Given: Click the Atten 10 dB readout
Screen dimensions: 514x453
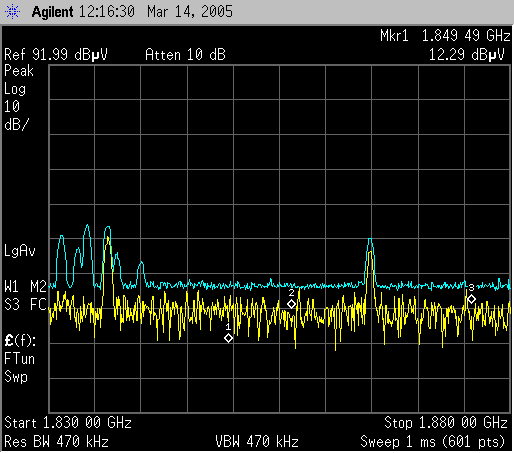Looking at the screenshot, I should [x=185, y=54].
